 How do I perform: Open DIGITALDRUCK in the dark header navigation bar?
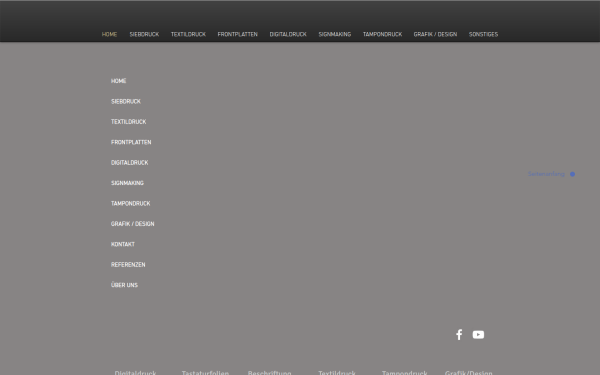pyautogui.click(x=288, y=34)
